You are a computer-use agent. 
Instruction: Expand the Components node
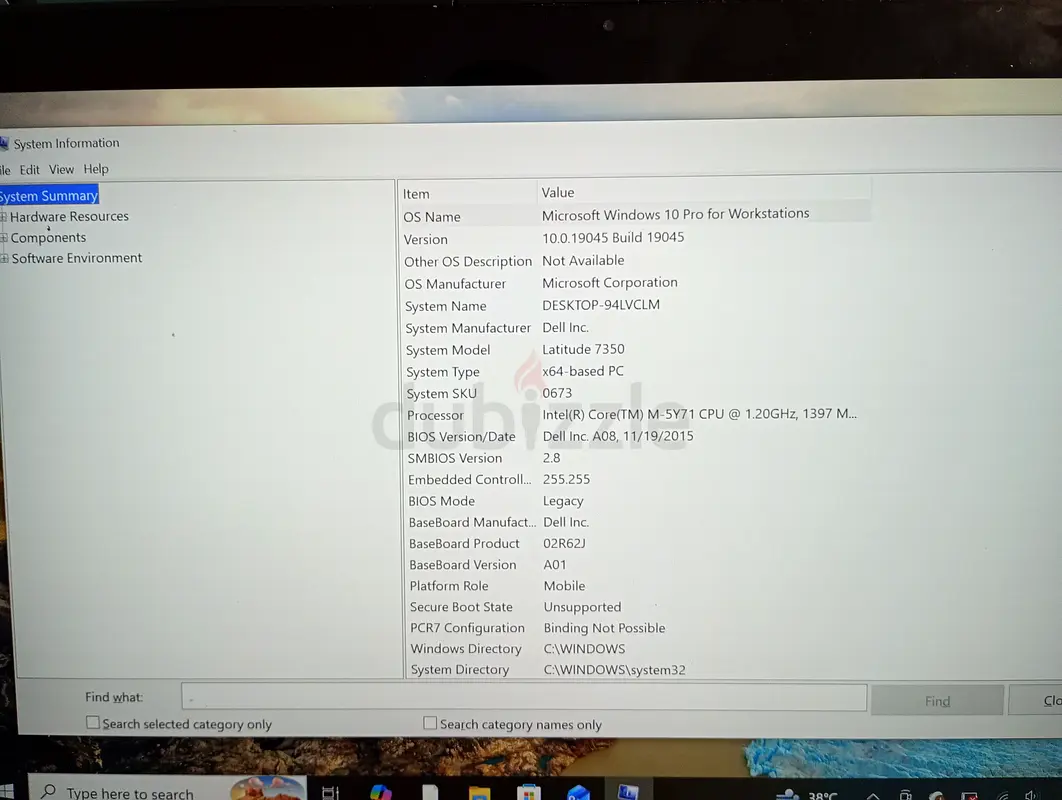pyautogui.click(x=4, y=238)
